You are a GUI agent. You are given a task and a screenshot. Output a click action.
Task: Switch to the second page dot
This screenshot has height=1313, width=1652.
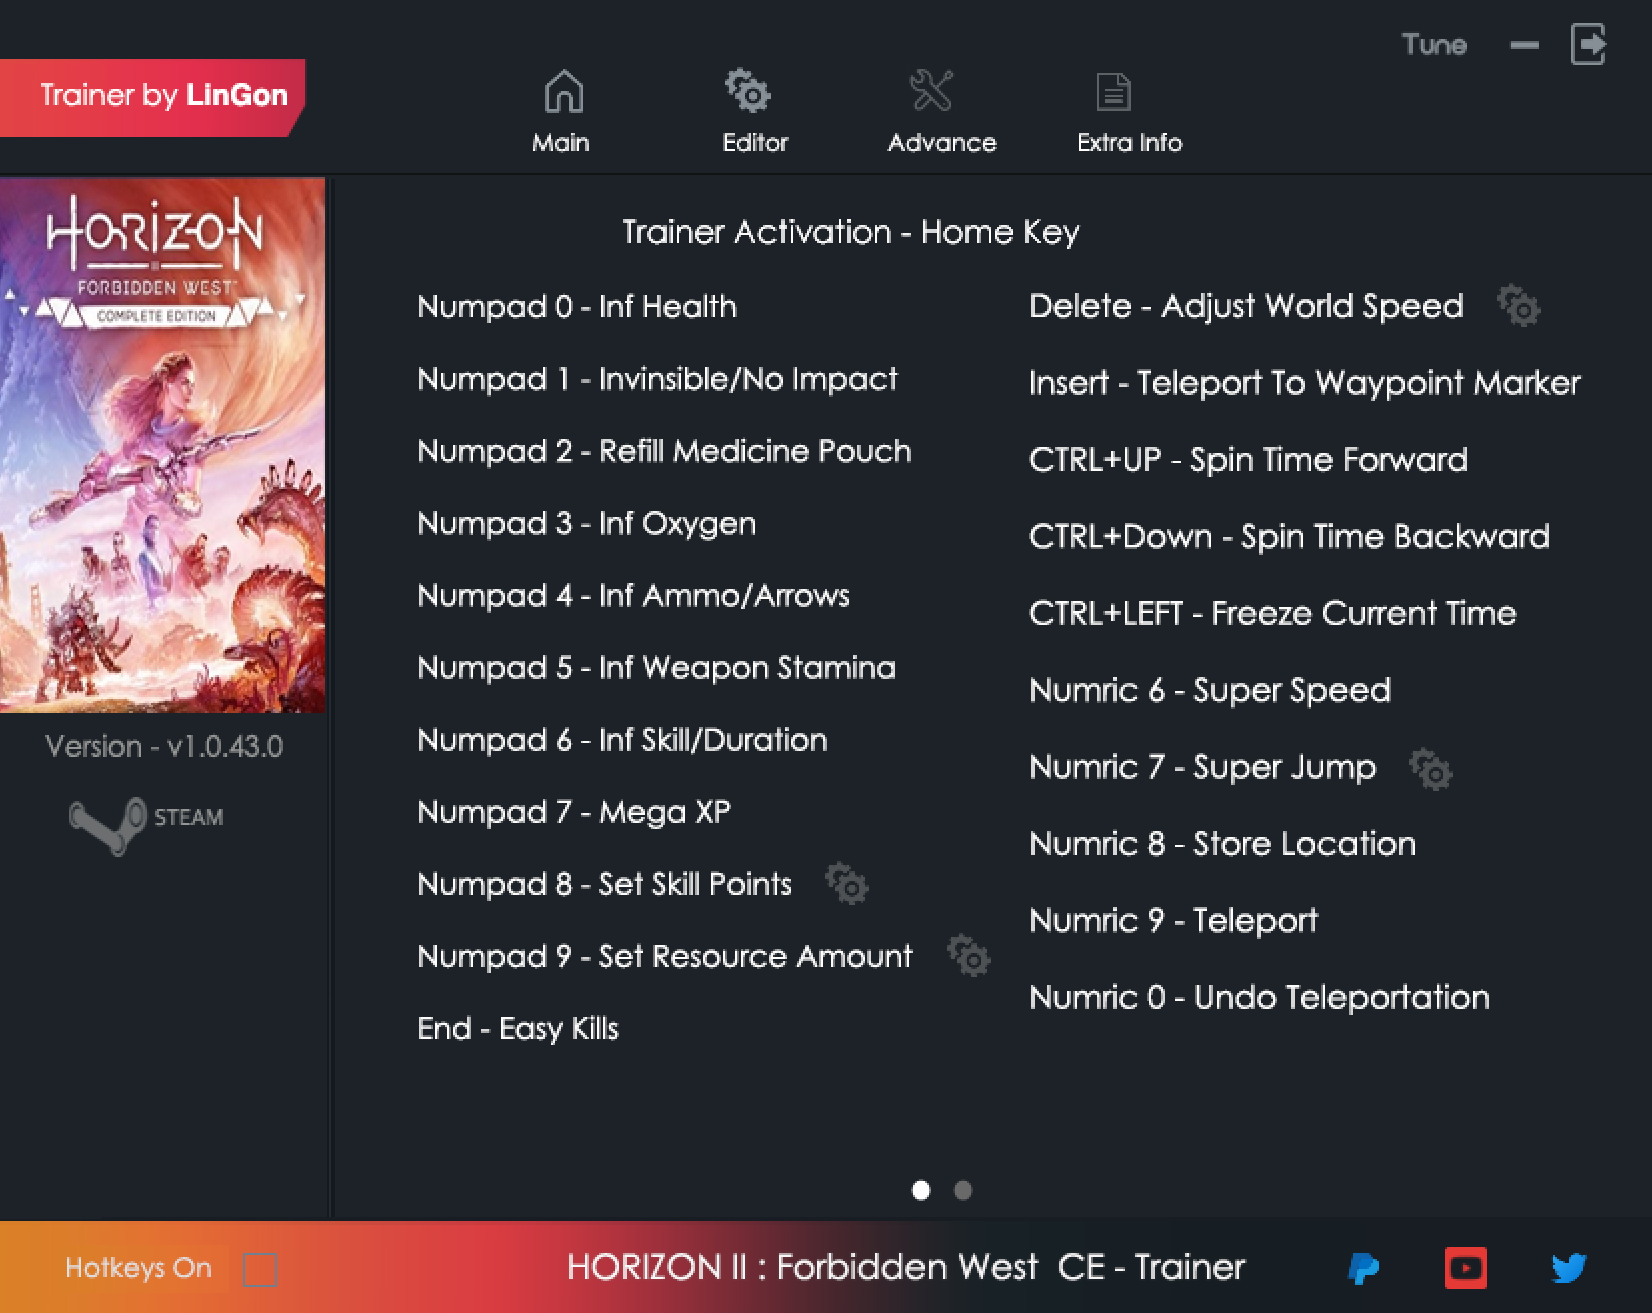click(x=962, y=1190)
